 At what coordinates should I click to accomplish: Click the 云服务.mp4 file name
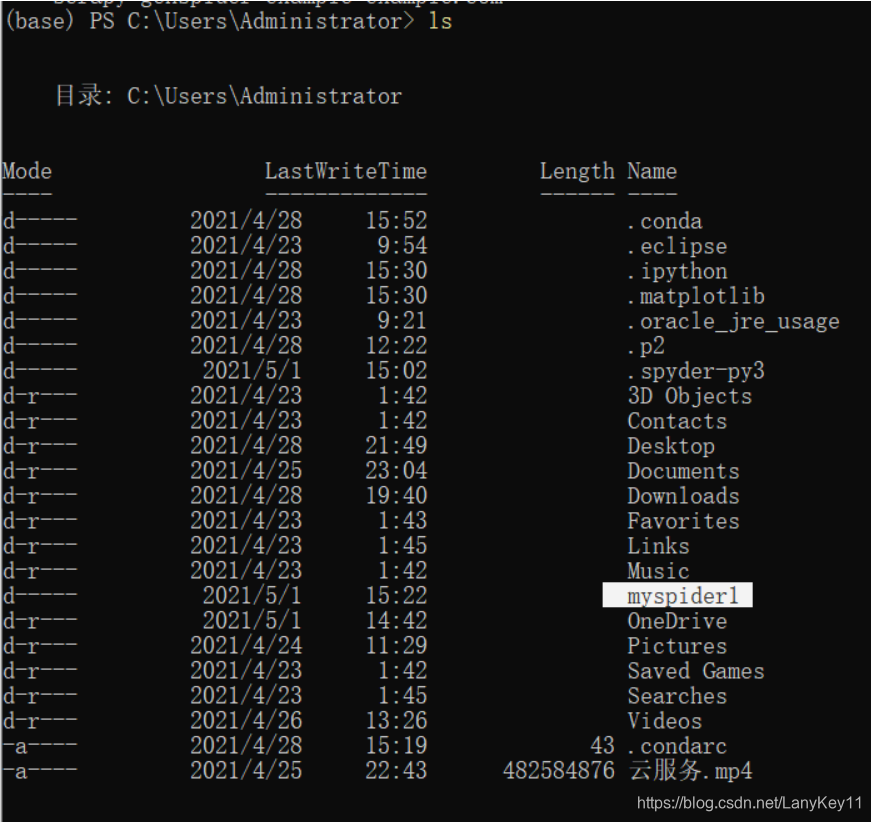(x=690, y=770)
